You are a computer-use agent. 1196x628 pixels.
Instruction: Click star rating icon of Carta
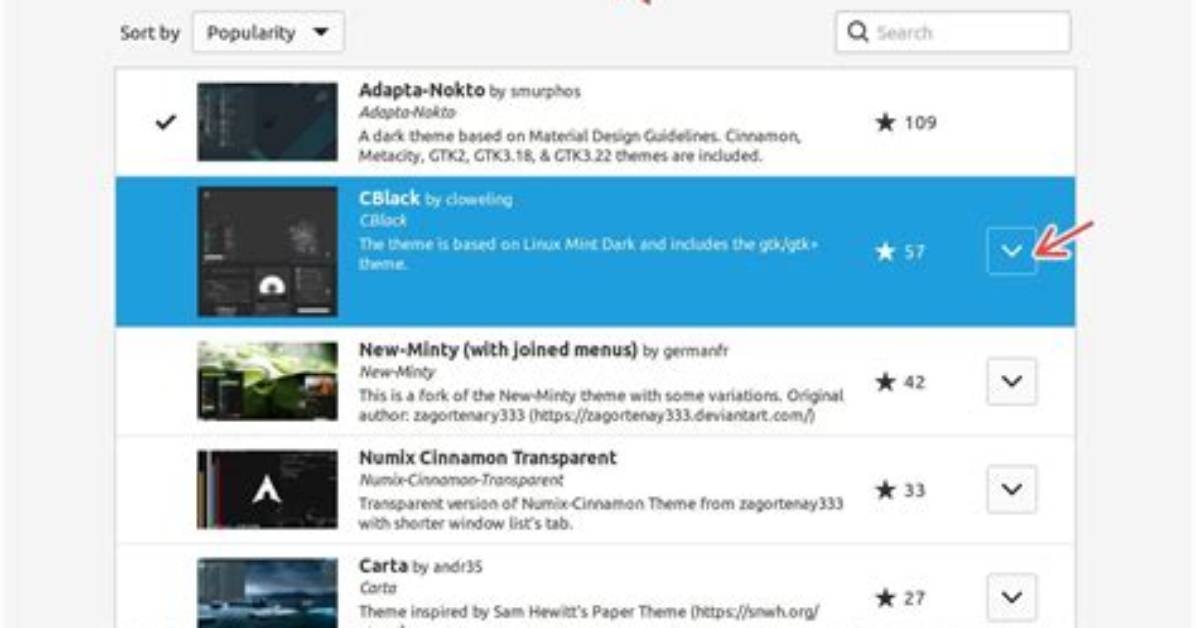[x=885, y=597]
